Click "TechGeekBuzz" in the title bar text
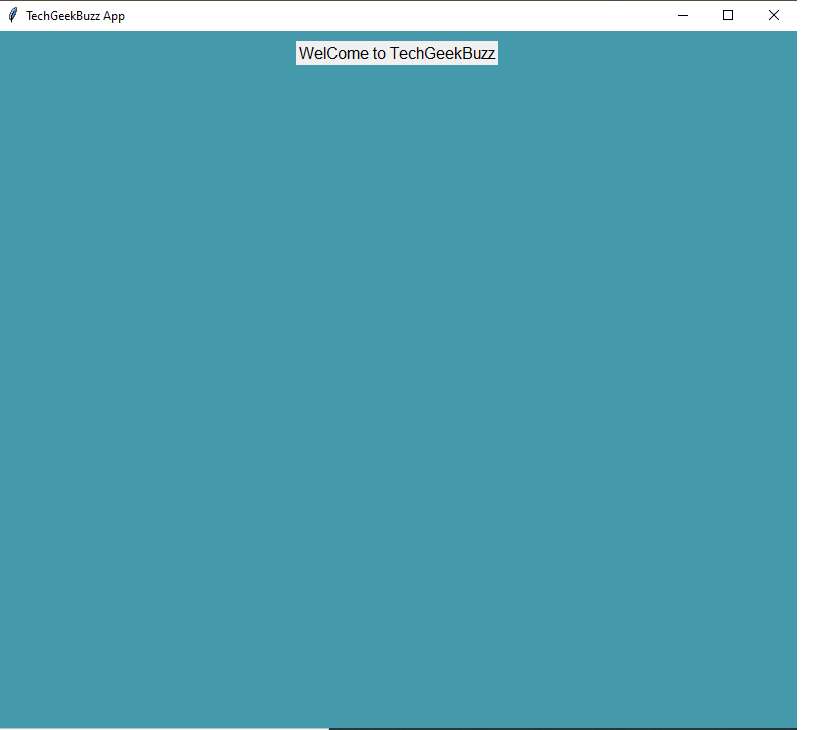Screen dimensions: 818x730 coord(63,16)
